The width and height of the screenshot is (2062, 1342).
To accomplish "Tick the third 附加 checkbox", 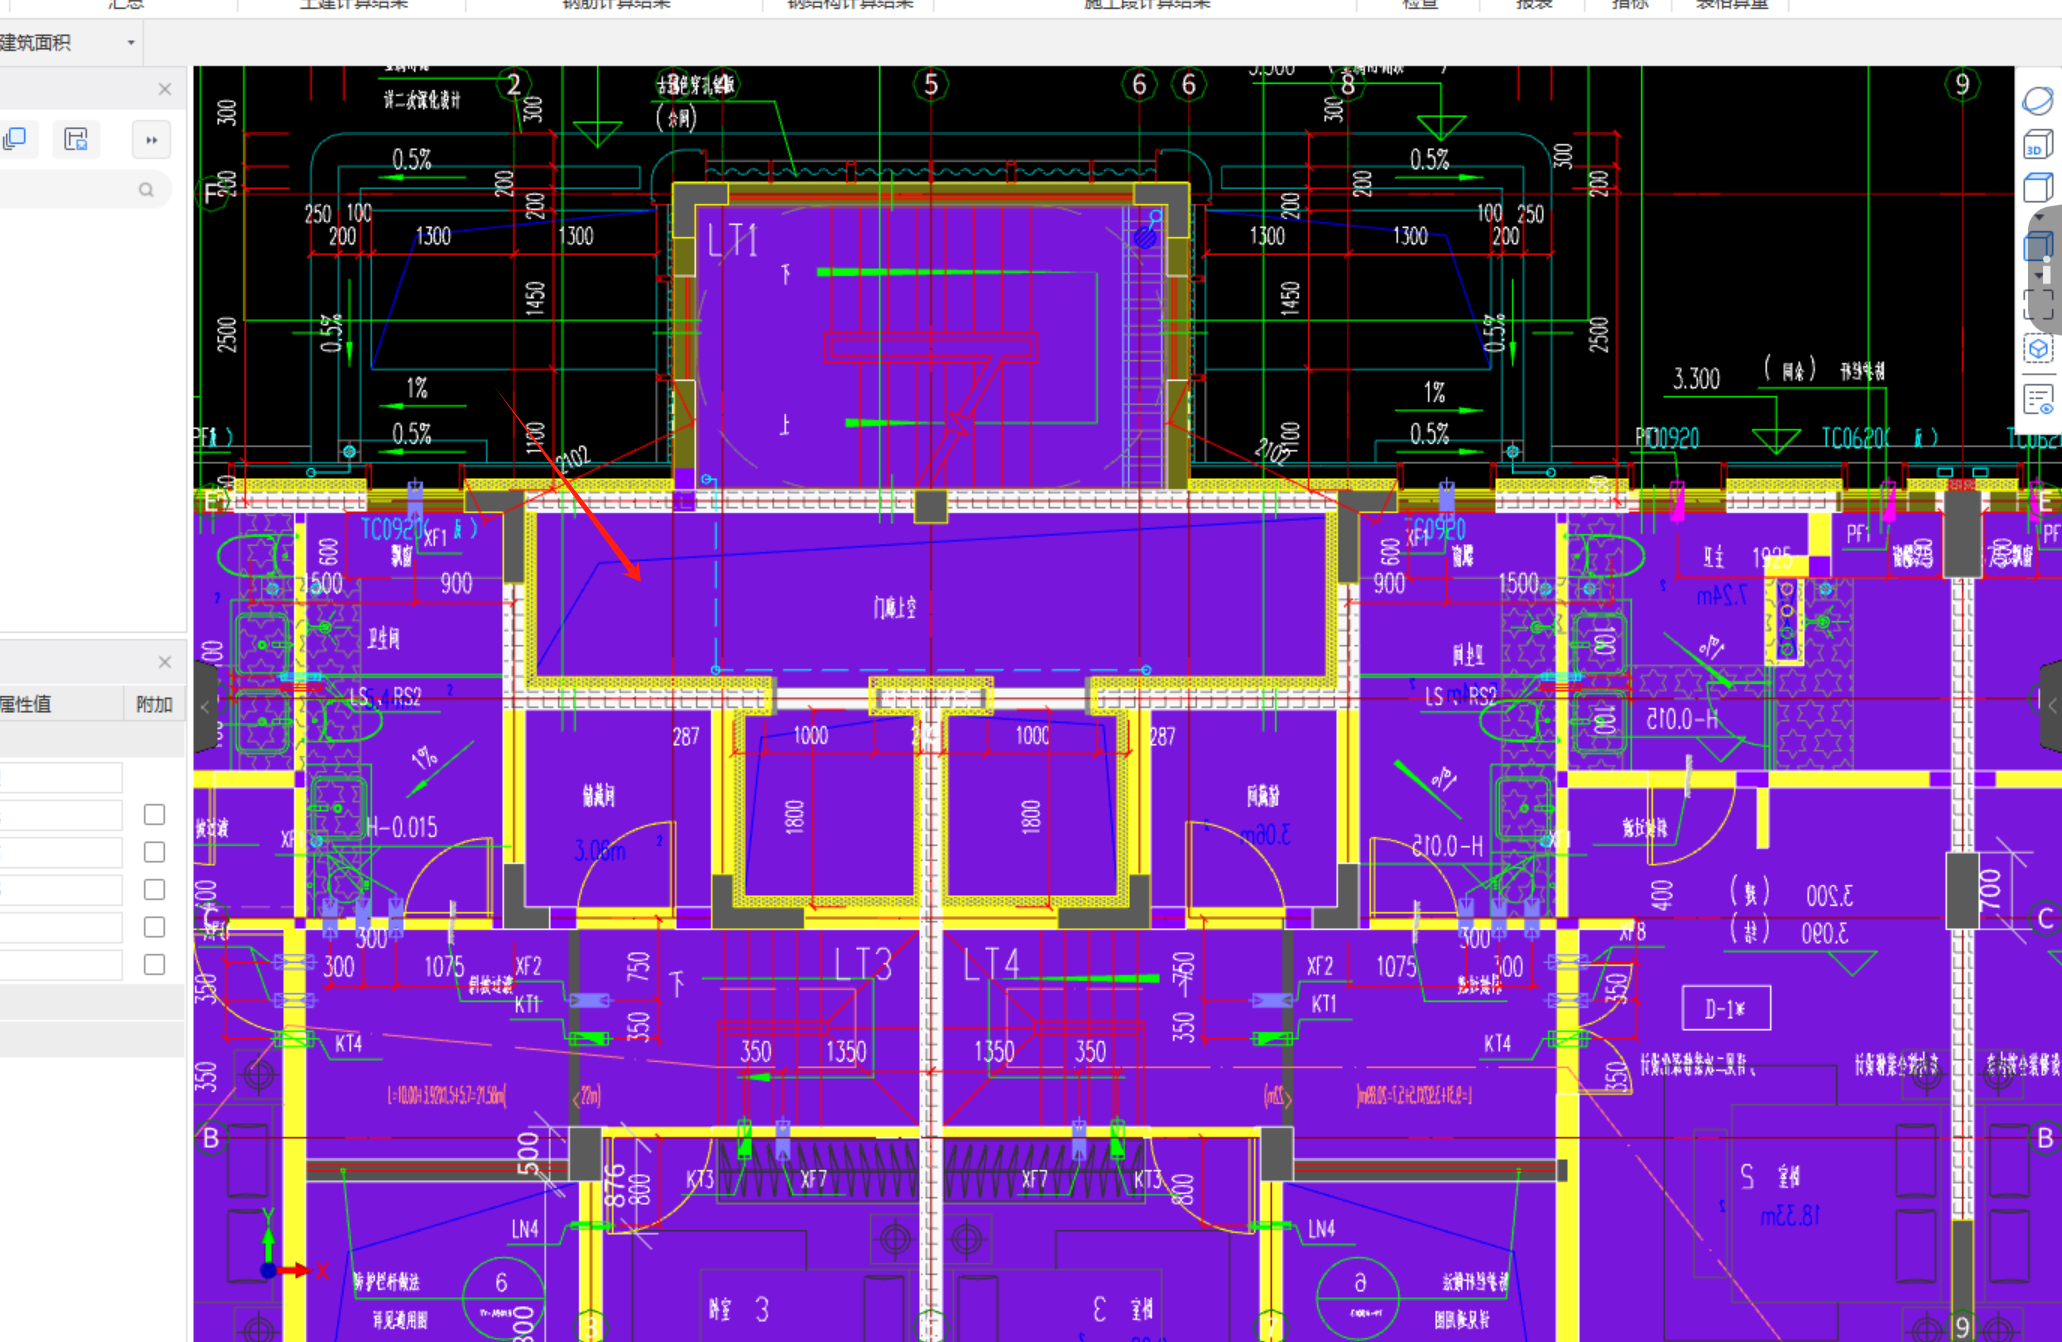I will pos(154,889).
